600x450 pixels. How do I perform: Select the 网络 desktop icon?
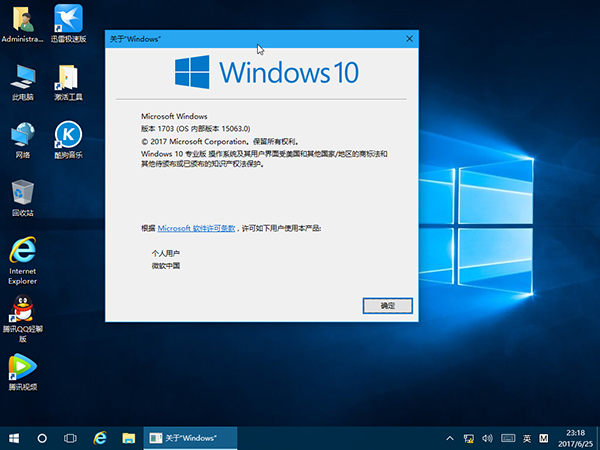tap(22, 135)
